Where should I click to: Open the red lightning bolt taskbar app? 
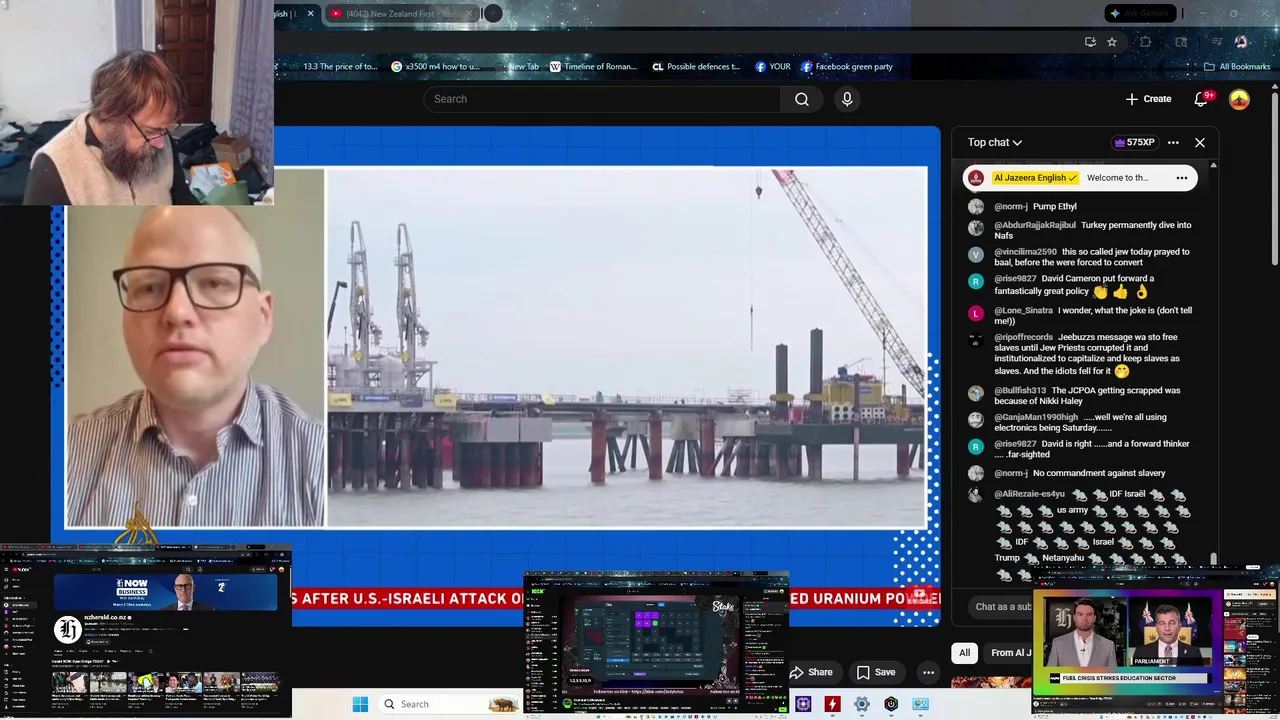(x=832, y=704)
